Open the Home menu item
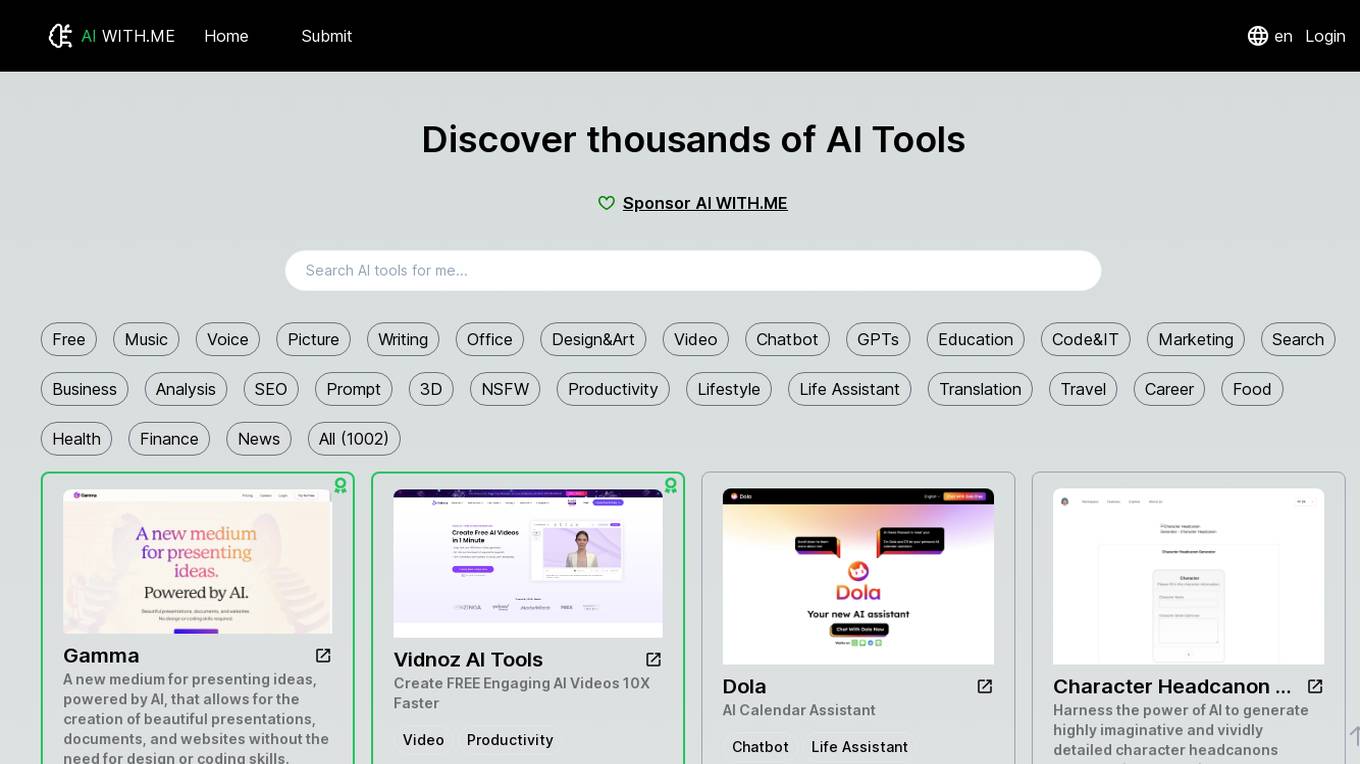Viewport: 1360px width, 764px height. [x=226, y=36]
